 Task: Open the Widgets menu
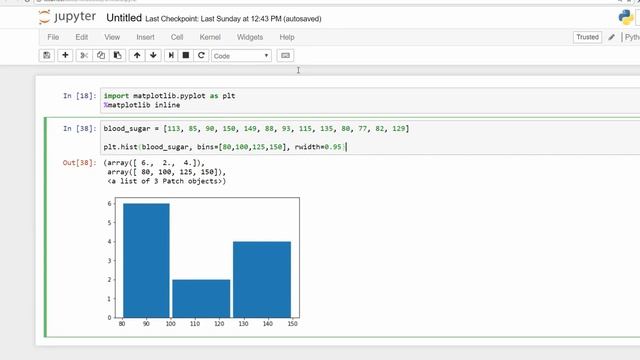click(250, 37)
